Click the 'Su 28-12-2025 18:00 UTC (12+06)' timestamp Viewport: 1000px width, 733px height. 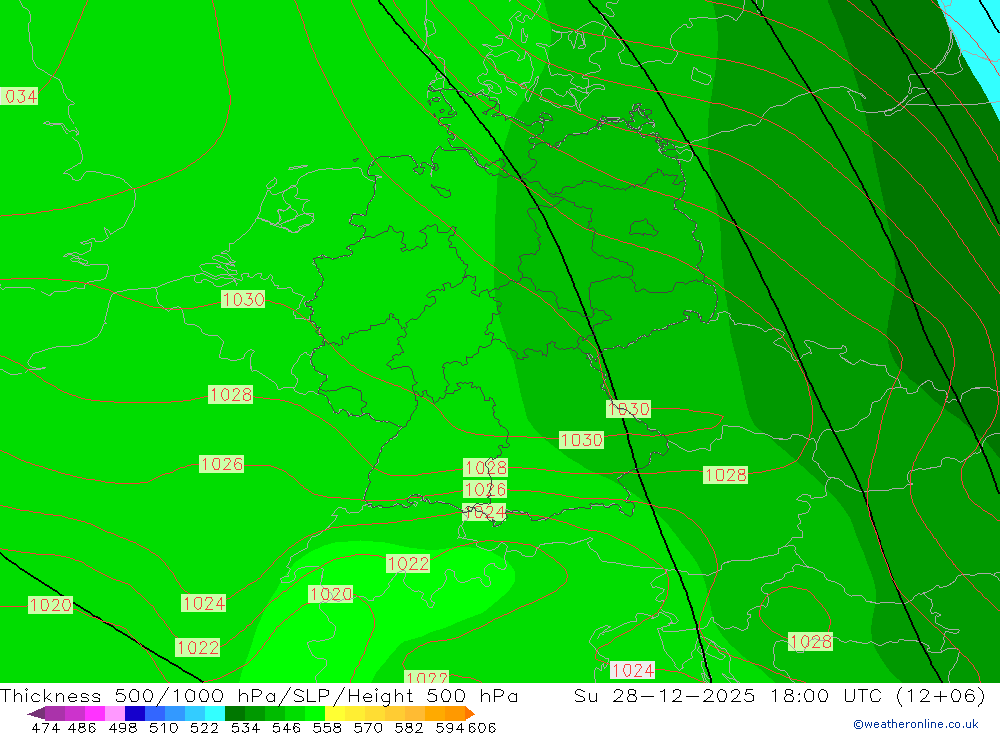click(x=779, y=695)
